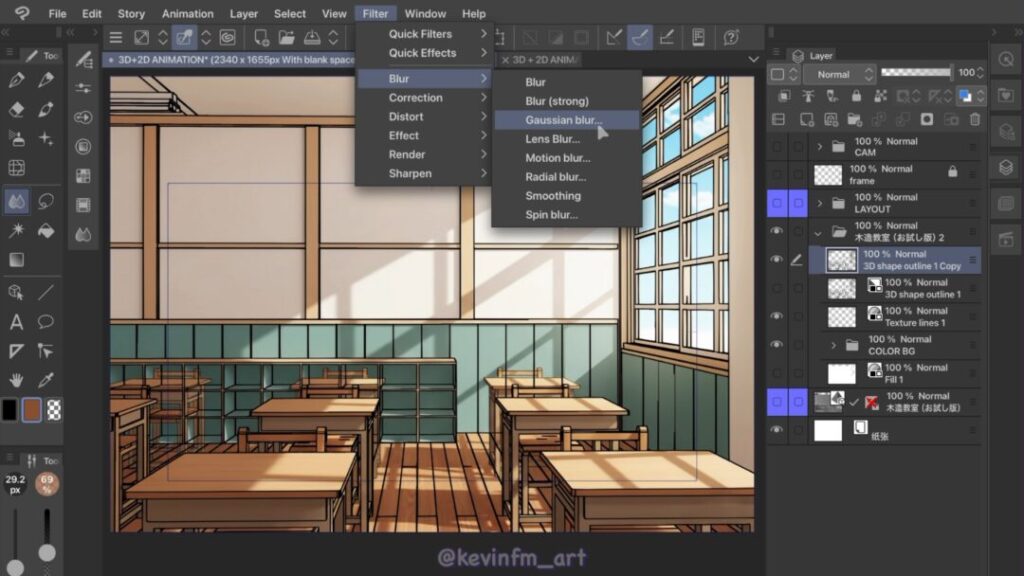Image resolution: width=1024 pixels, height=576 pixels.
Task: Open the Sharpen submenu
Action: (423, 173)
